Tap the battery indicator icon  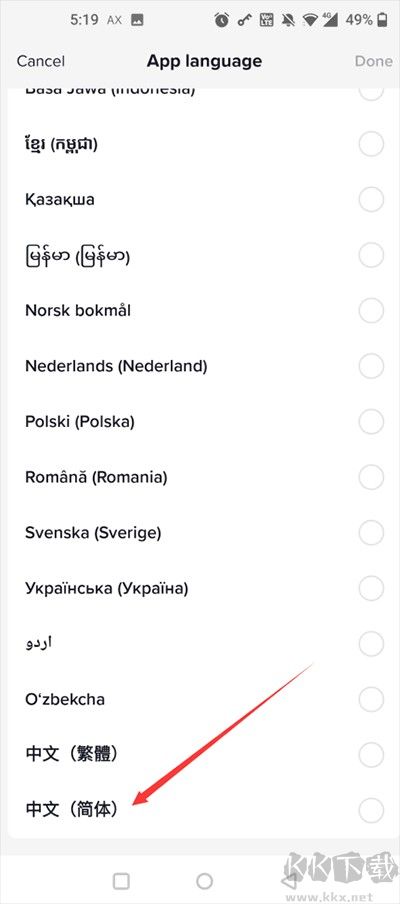(x=382, y=20)
